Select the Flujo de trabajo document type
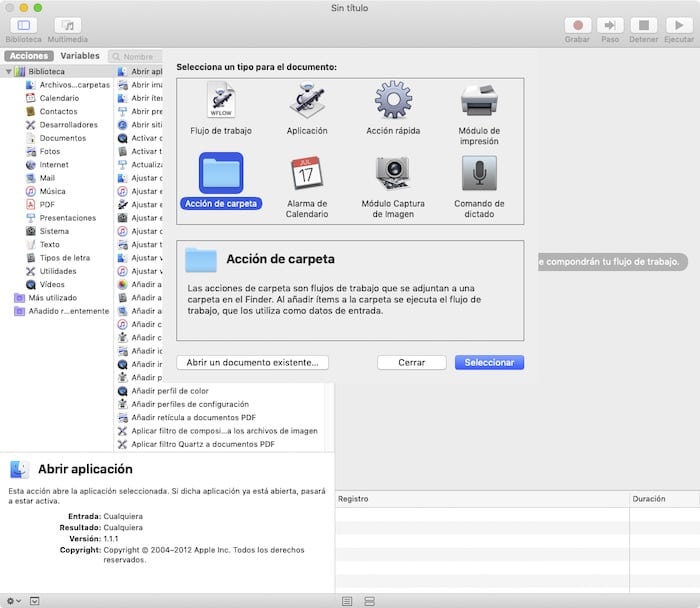 point(221,101)
